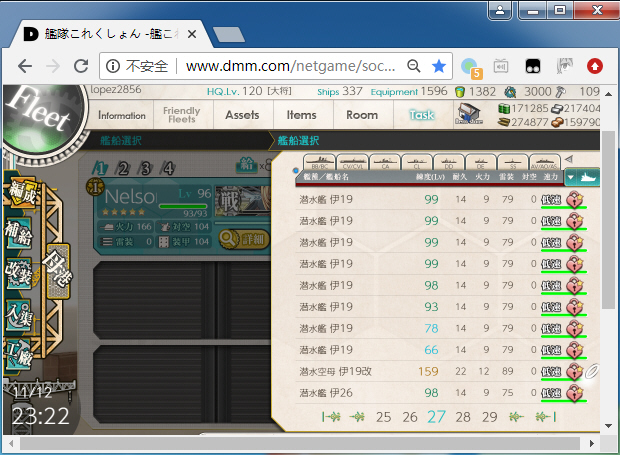Click lock heart on Lv 66 伊19
This screenshot has height=455, width=620.
(575, 350)
